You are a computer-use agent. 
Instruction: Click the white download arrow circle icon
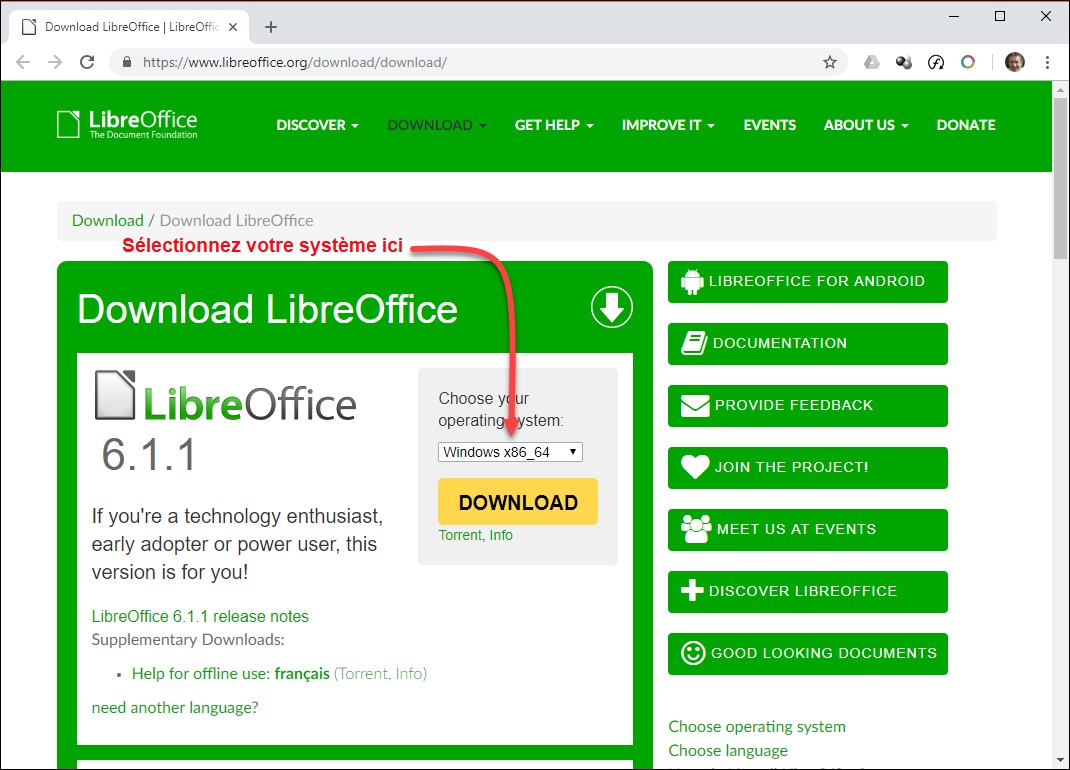click(612, 308)
